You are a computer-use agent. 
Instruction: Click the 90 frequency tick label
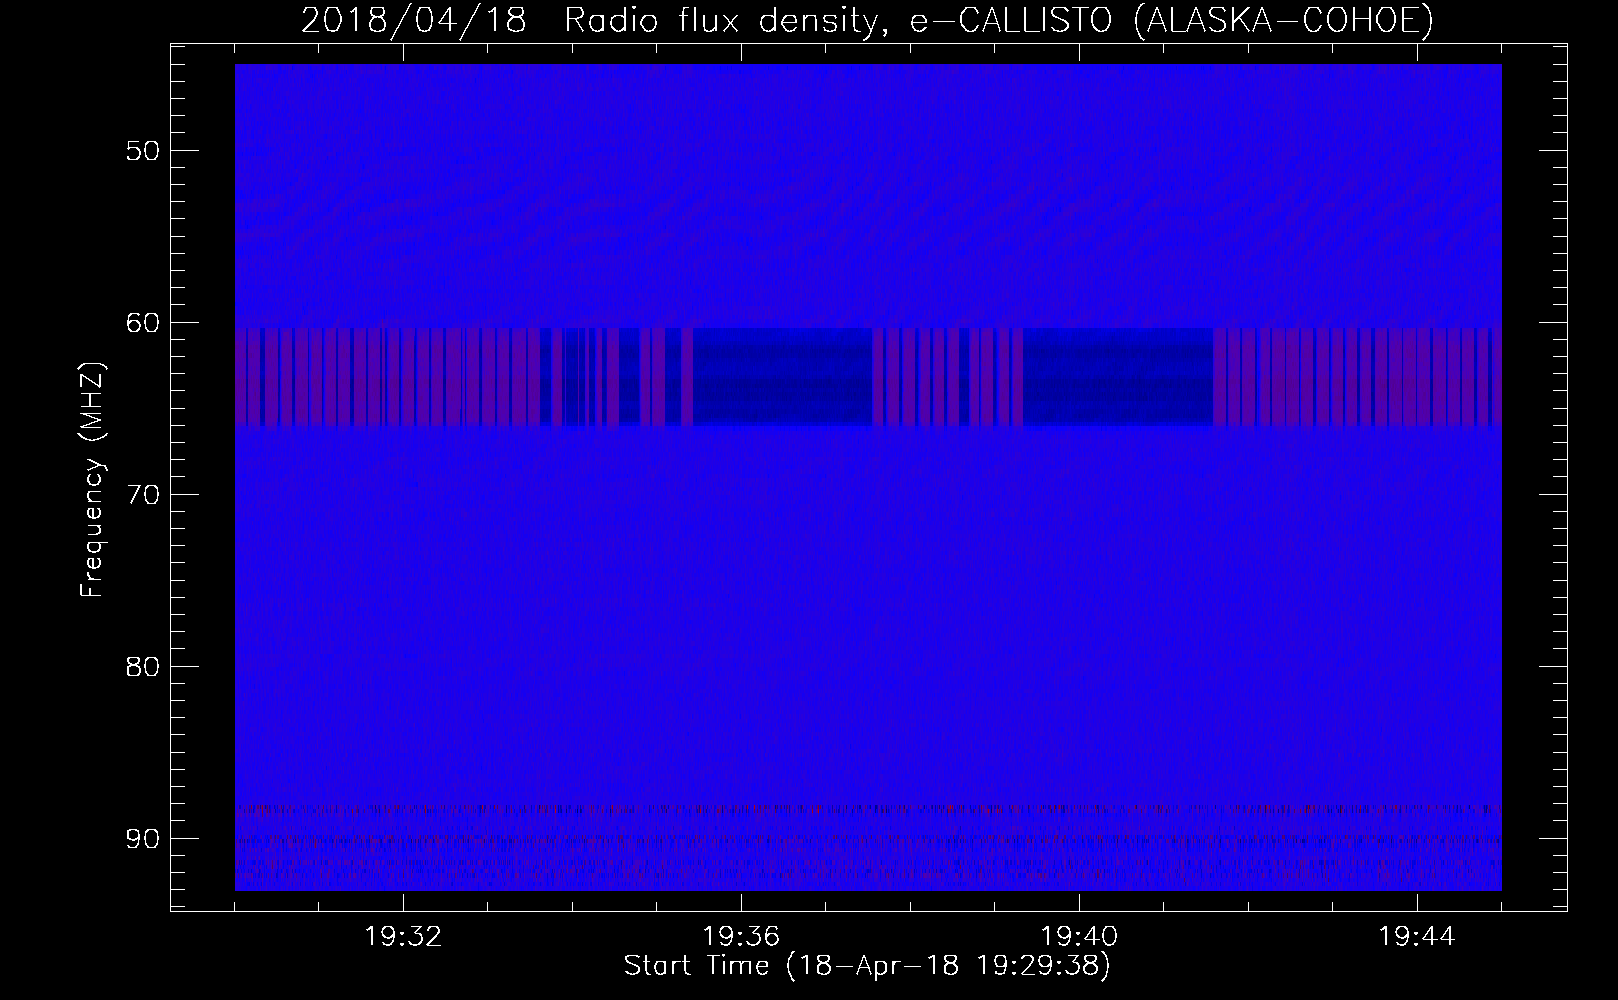tap(142, 838)
